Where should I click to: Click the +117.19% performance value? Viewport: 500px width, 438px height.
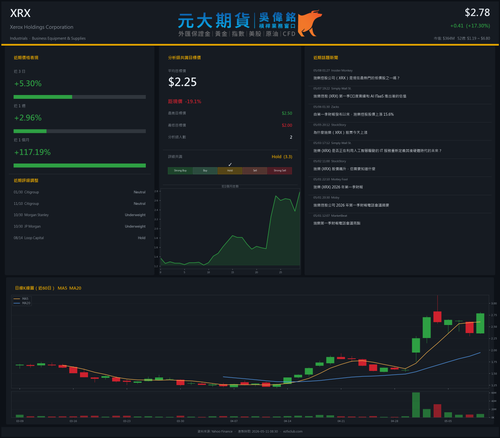(32, 152)
